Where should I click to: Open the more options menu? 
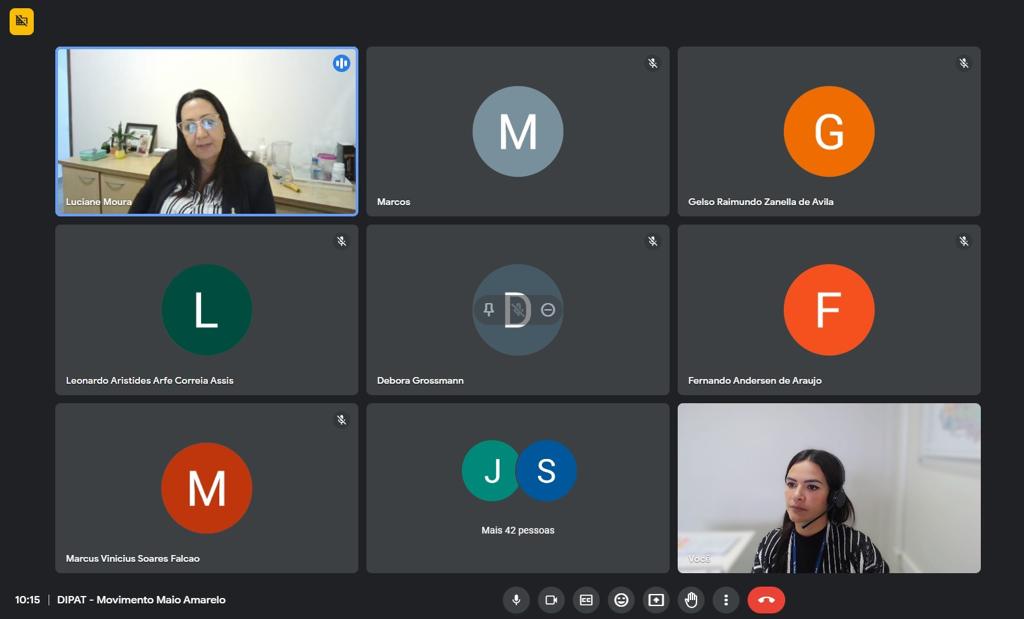[x=726, y=600]
